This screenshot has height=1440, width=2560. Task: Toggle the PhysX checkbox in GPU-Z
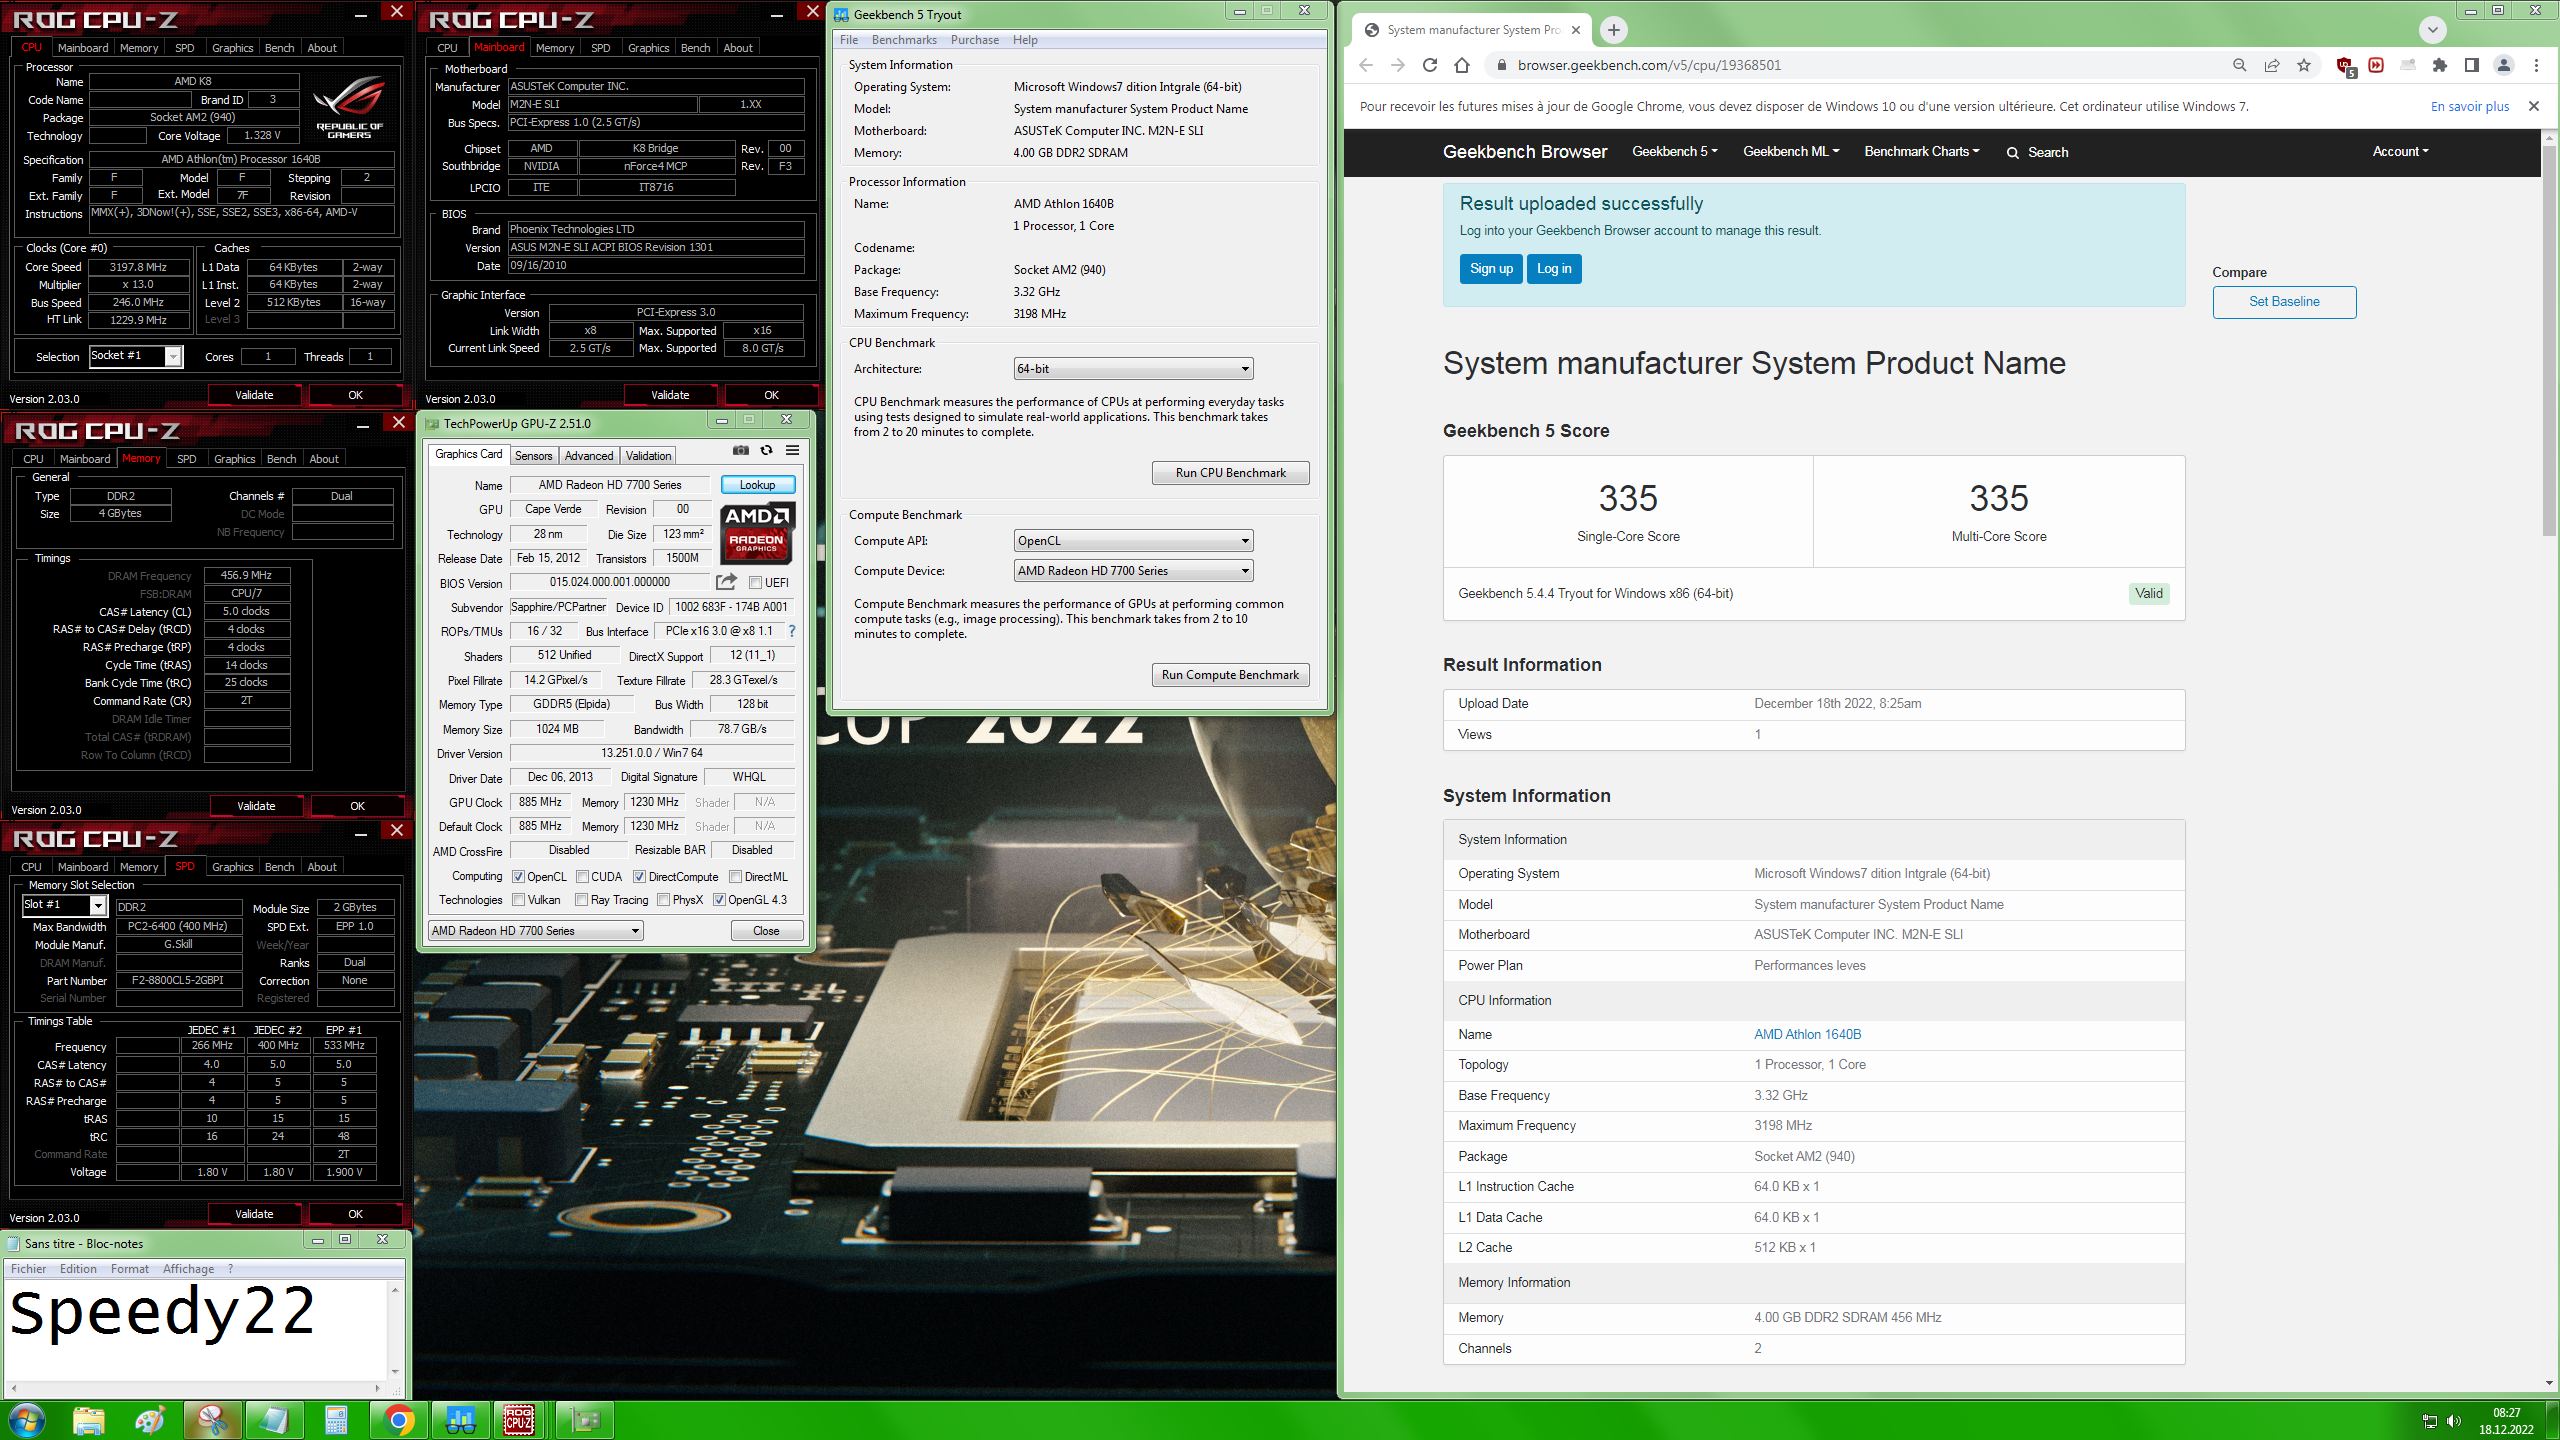pos(663,900)
